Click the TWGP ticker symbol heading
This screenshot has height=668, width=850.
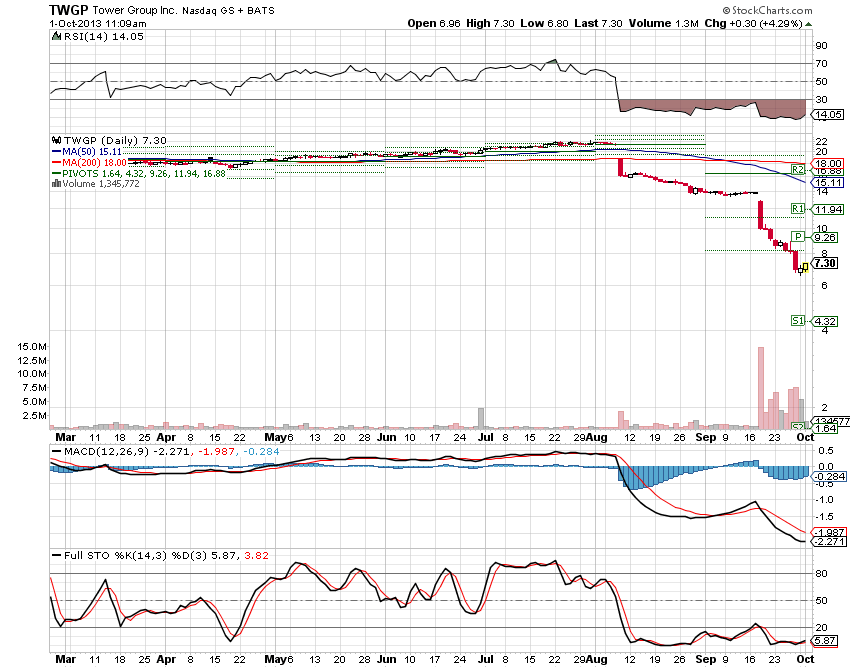[68, 10]
